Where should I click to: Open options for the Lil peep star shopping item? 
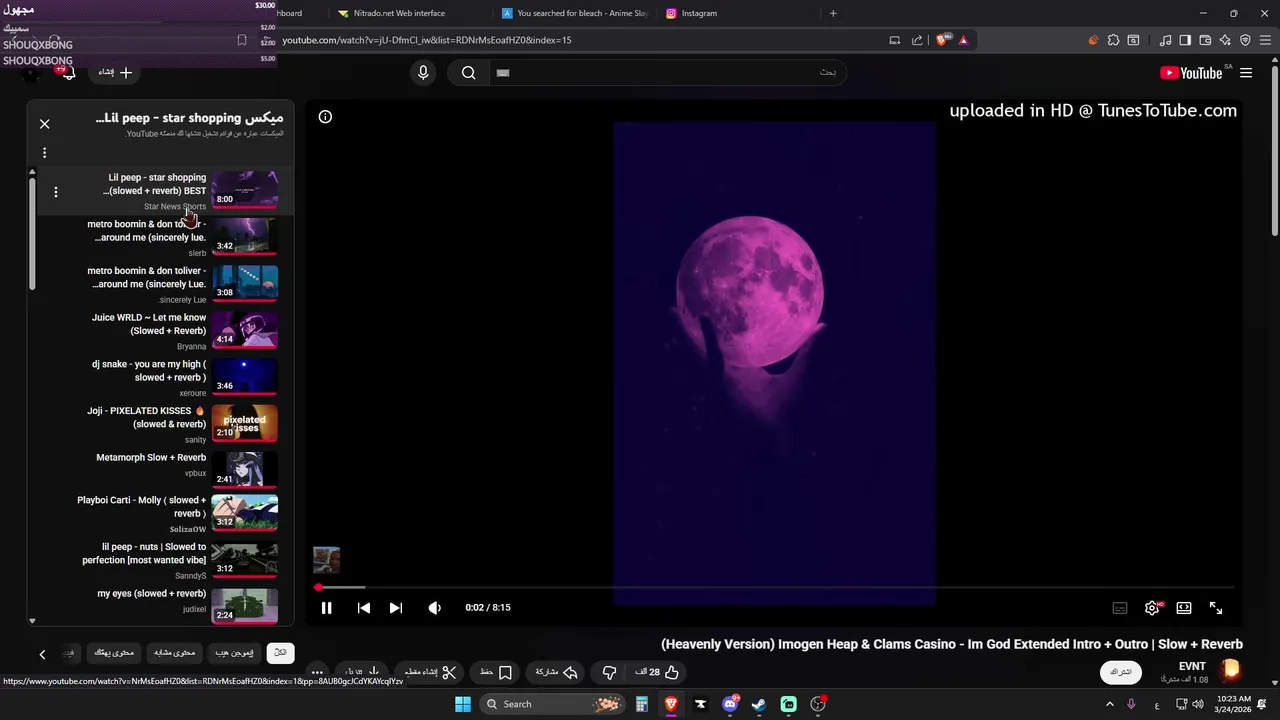tap(55, 192)
